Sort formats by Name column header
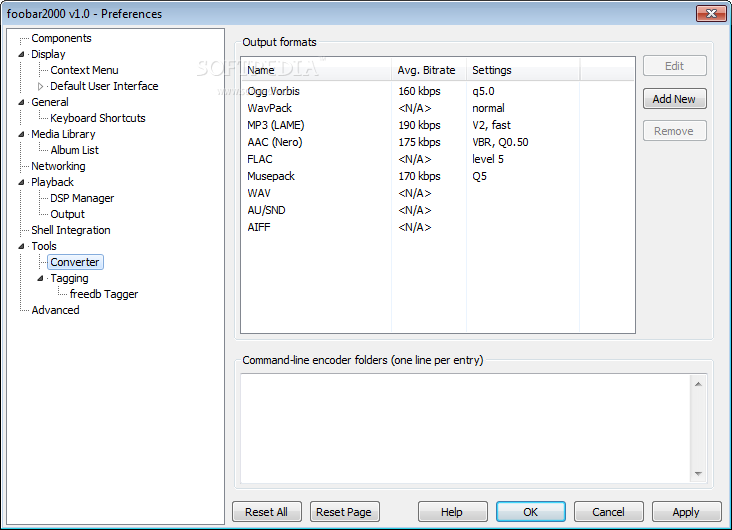This screenshot has height=530, width=732. pyautogui.click(x=317, y=70)
